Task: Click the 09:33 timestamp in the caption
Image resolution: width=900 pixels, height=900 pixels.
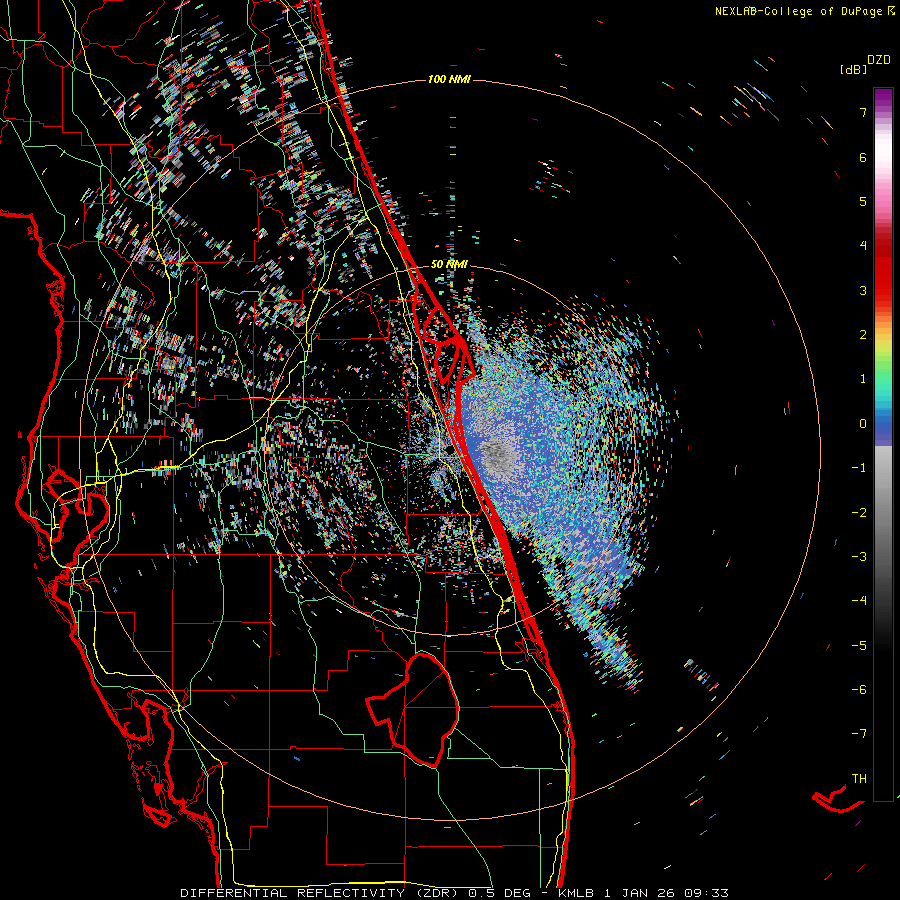Action: click(x=706, y=893)
